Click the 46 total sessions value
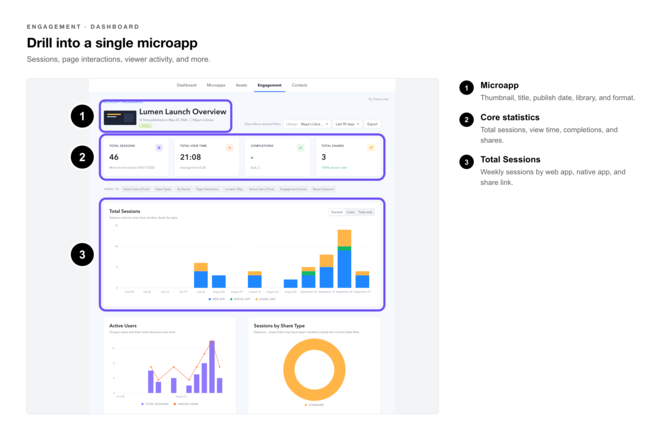This screenshot has height=431, width=670. pos(114,157)
